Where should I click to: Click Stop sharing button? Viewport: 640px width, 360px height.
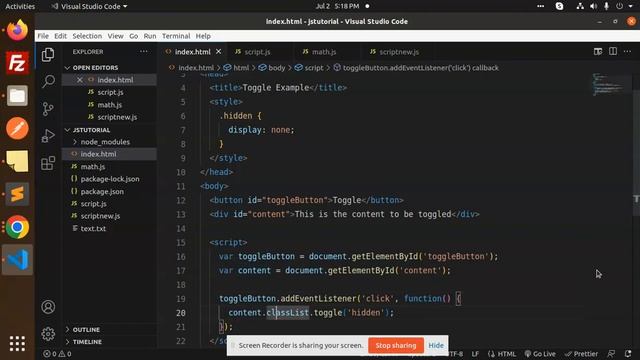click(396, 345)
